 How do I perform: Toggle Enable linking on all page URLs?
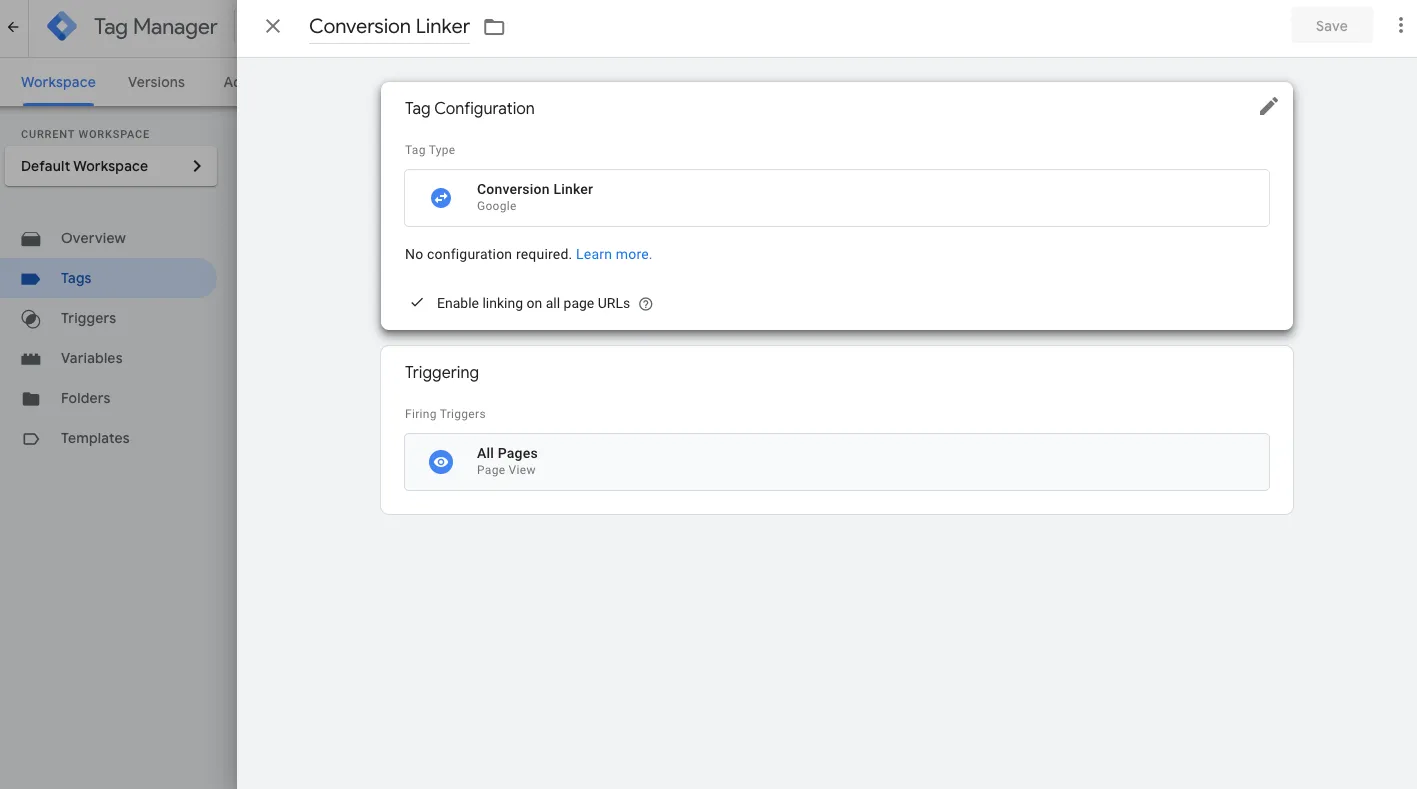coord(416,302)
